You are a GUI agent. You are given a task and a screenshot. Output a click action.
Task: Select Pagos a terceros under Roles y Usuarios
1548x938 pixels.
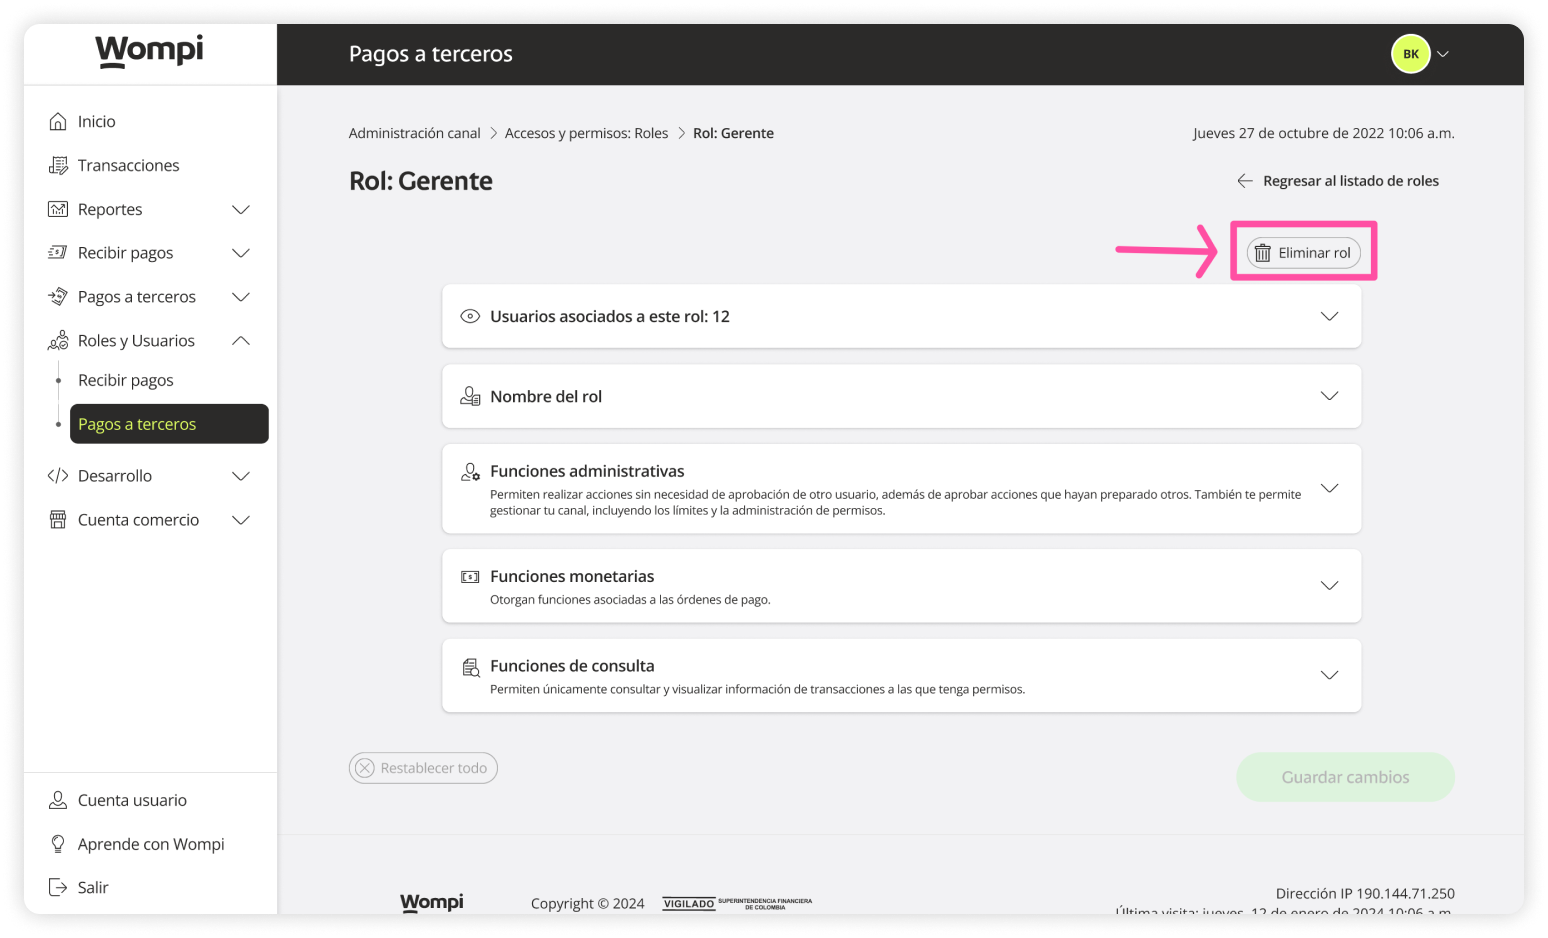pyautogui.click(x=137, y=424)
